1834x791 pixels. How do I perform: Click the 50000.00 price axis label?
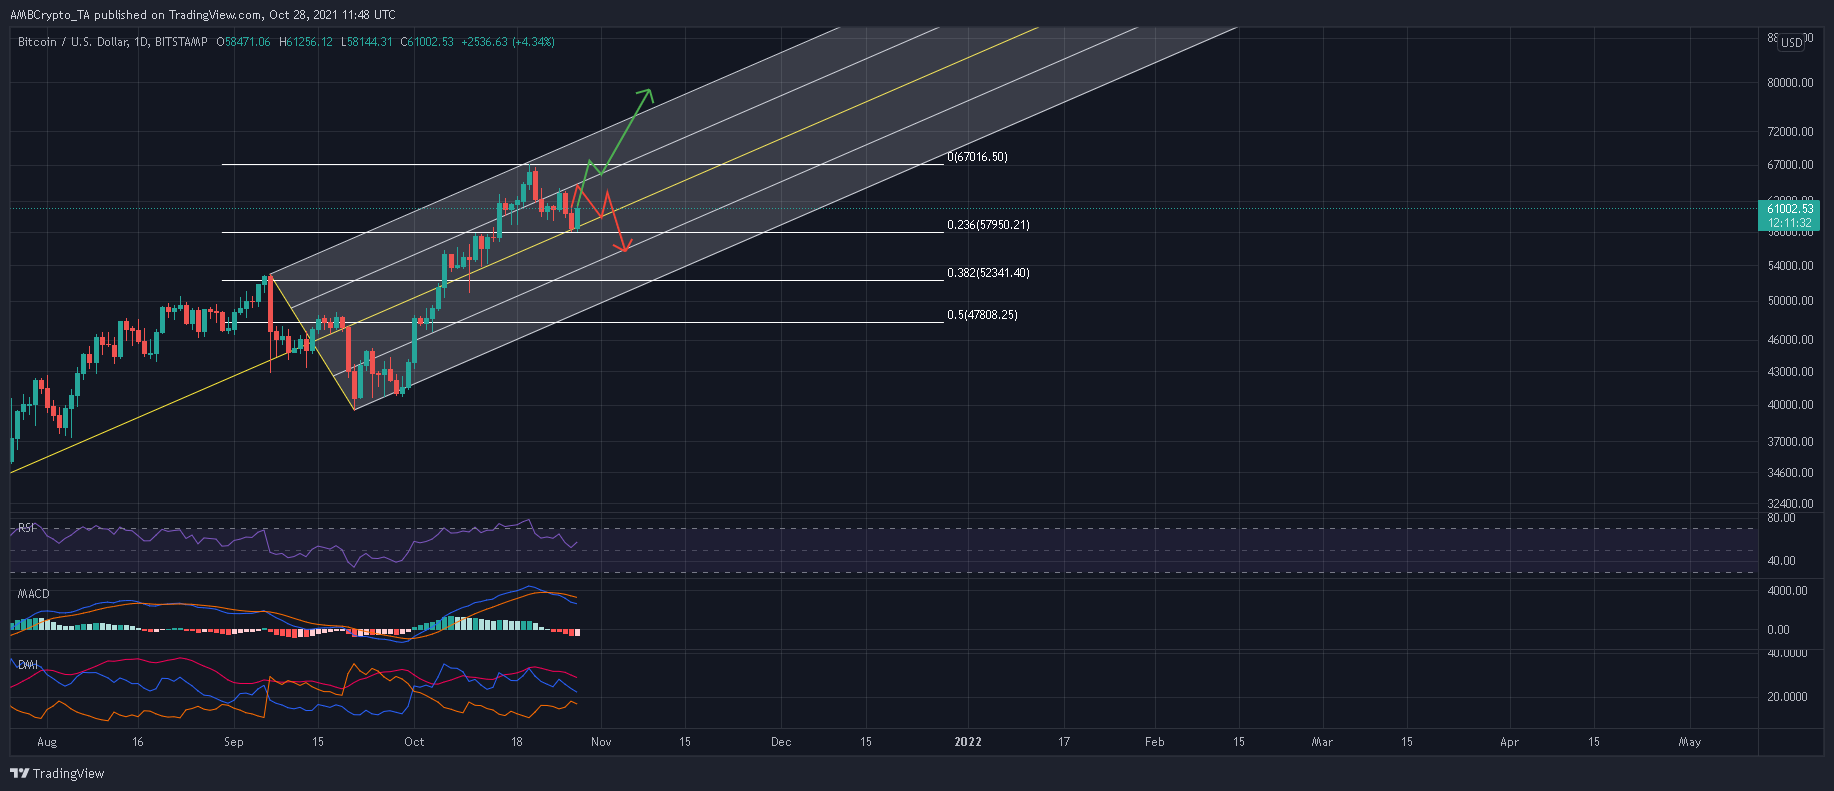click(1790, 301)
